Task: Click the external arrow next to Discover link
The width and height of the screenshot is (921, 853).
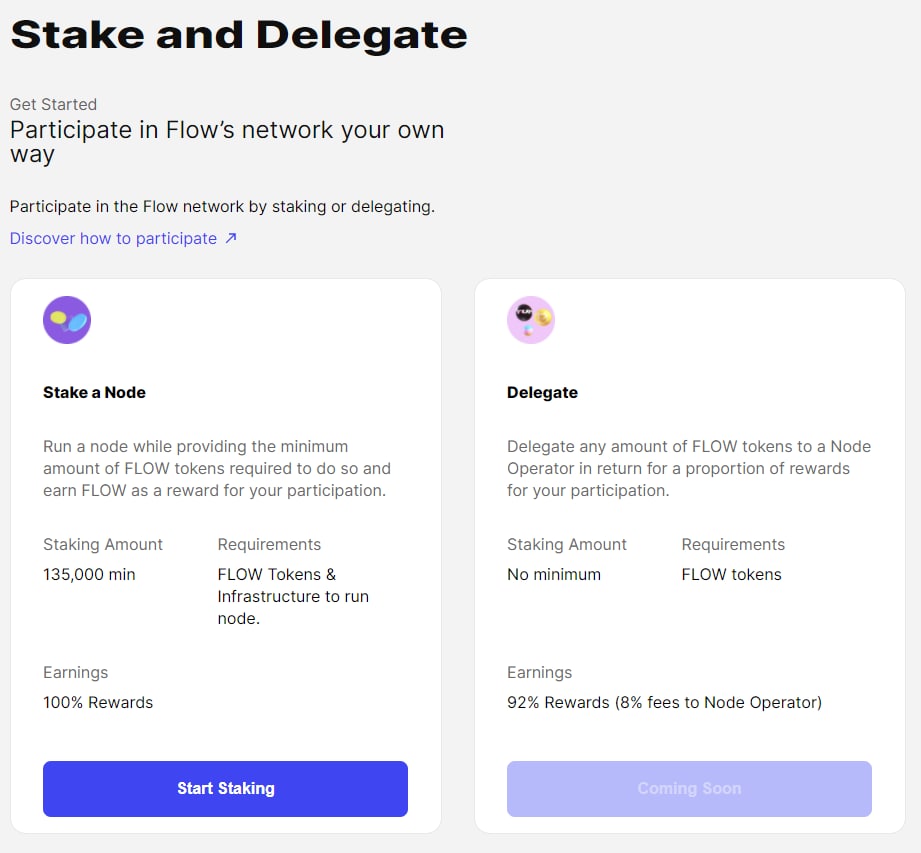Action: click(x=231, y=238)
